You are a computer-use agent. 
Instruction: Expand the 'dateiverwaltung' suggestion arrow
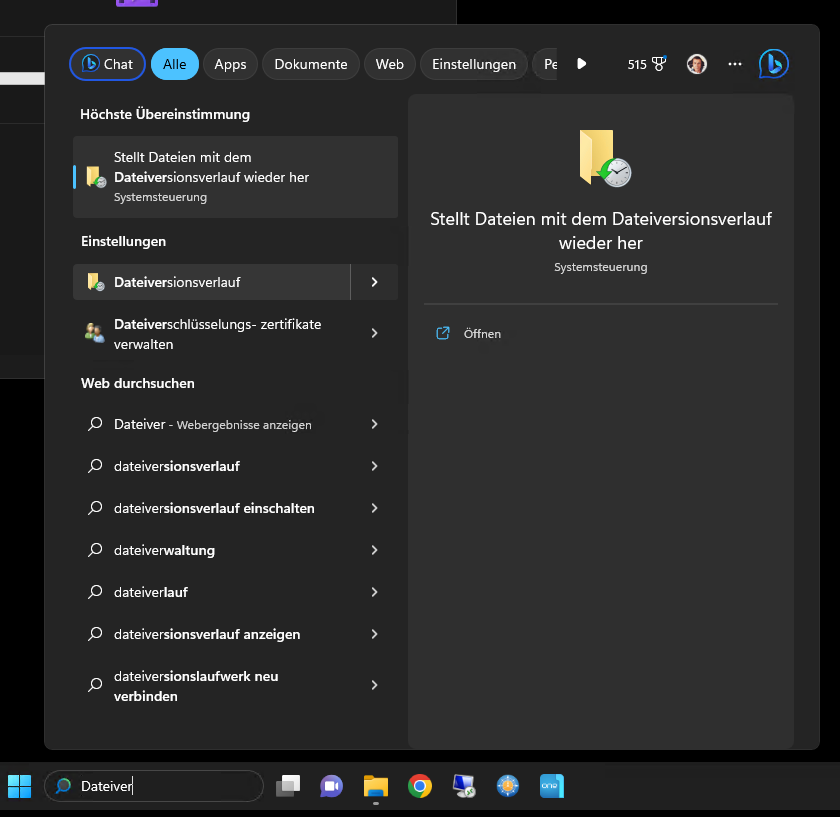pyautogui.click(x=374, y=550)
